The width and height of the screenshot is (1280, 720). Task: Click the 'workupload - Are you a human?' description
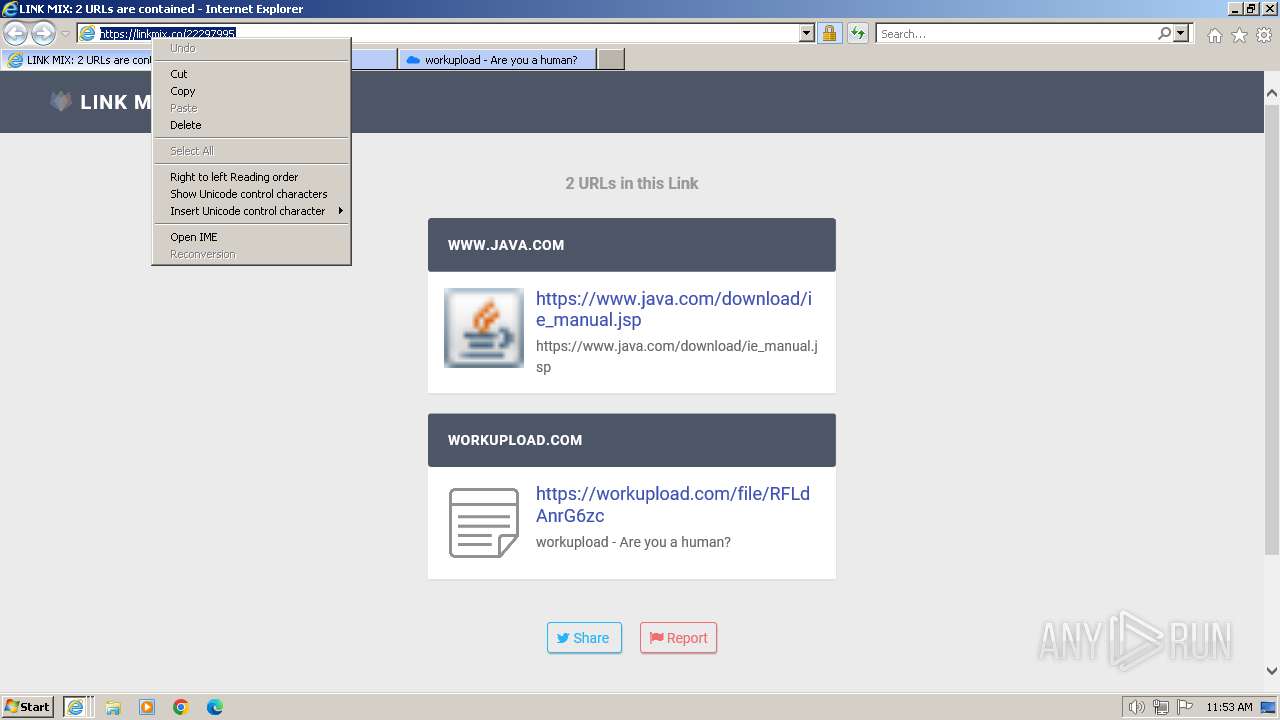[x=633, y=542]
